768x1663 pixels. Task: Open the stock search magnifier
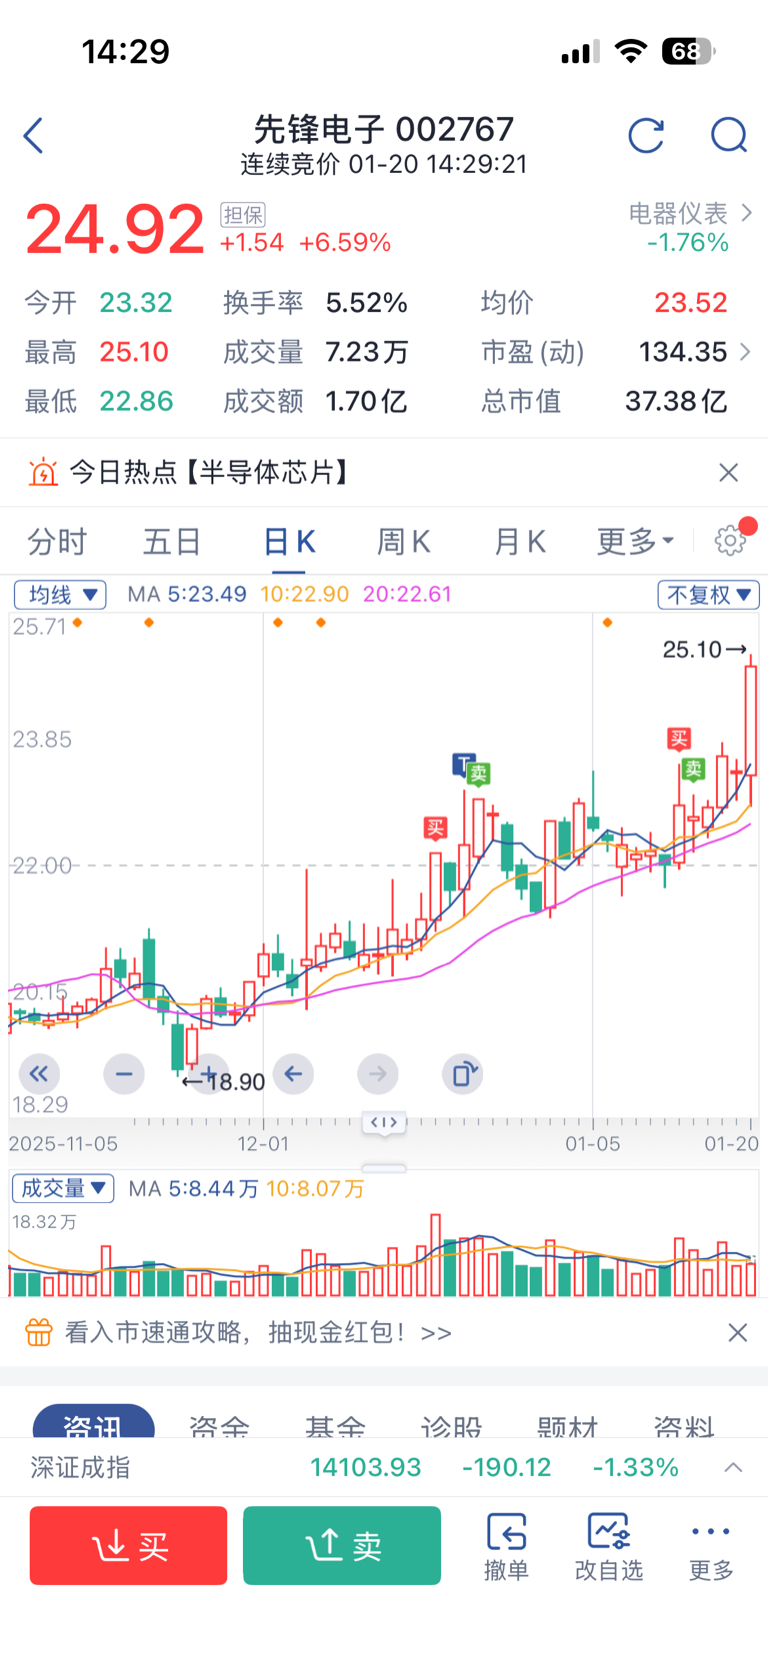(x=728, y=135)
